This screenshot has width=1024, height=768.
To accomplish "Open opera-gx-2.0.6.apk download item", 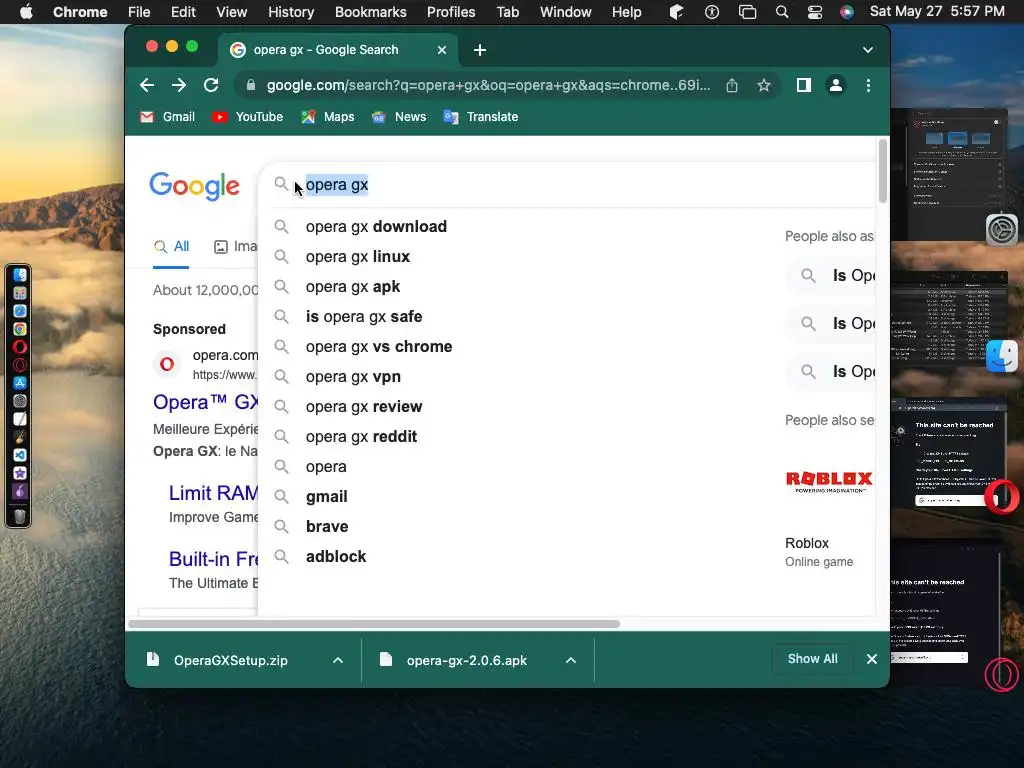I will point(466,660).
